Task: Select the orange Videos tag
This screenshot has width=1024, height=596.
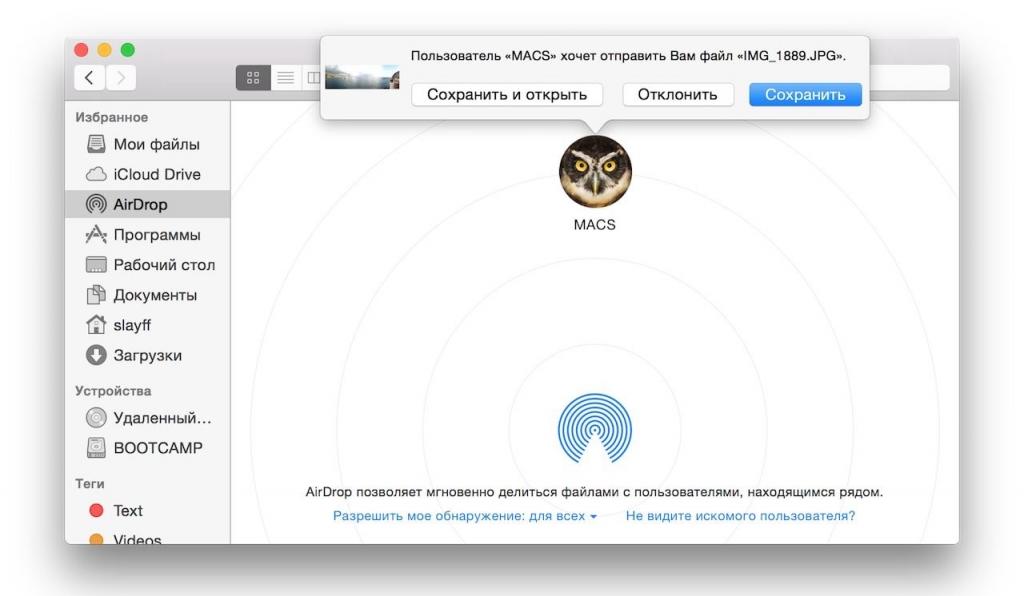Action: pos(148,537)
